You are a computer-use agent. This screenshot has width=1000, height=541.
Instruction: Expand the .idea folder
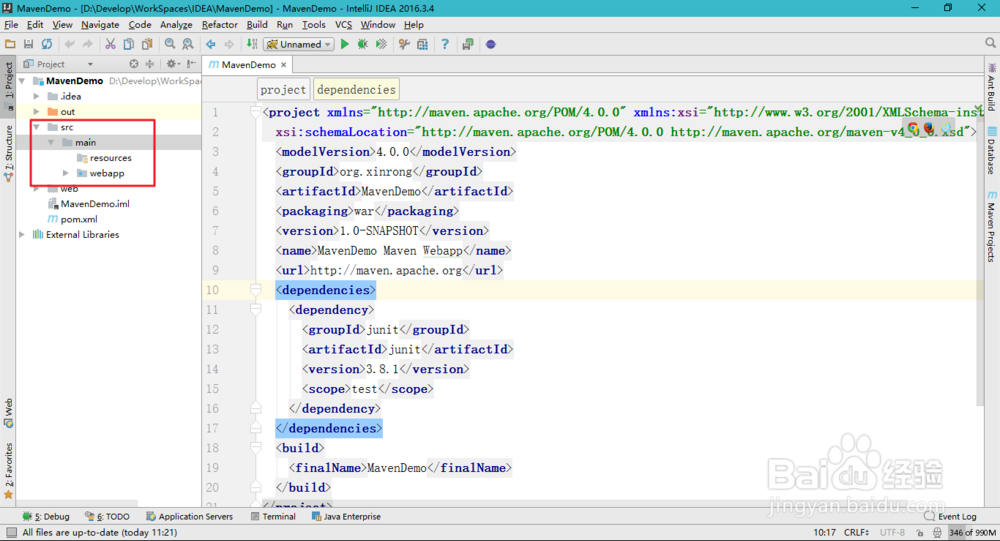coord(36,96)
